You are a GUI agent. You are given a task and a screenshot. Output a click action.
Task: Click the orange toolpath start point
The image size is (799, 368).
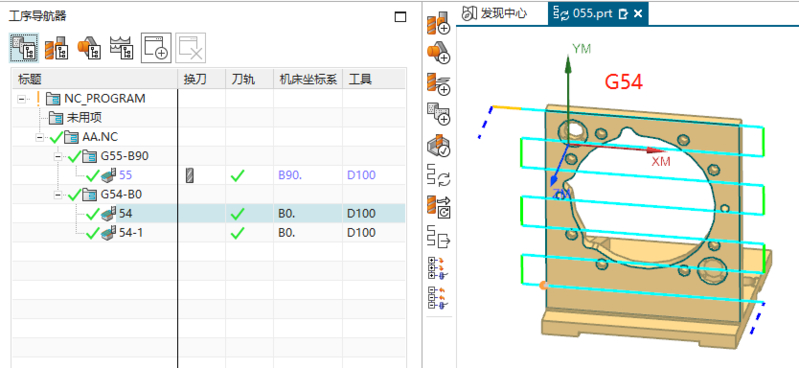(543, 285)
